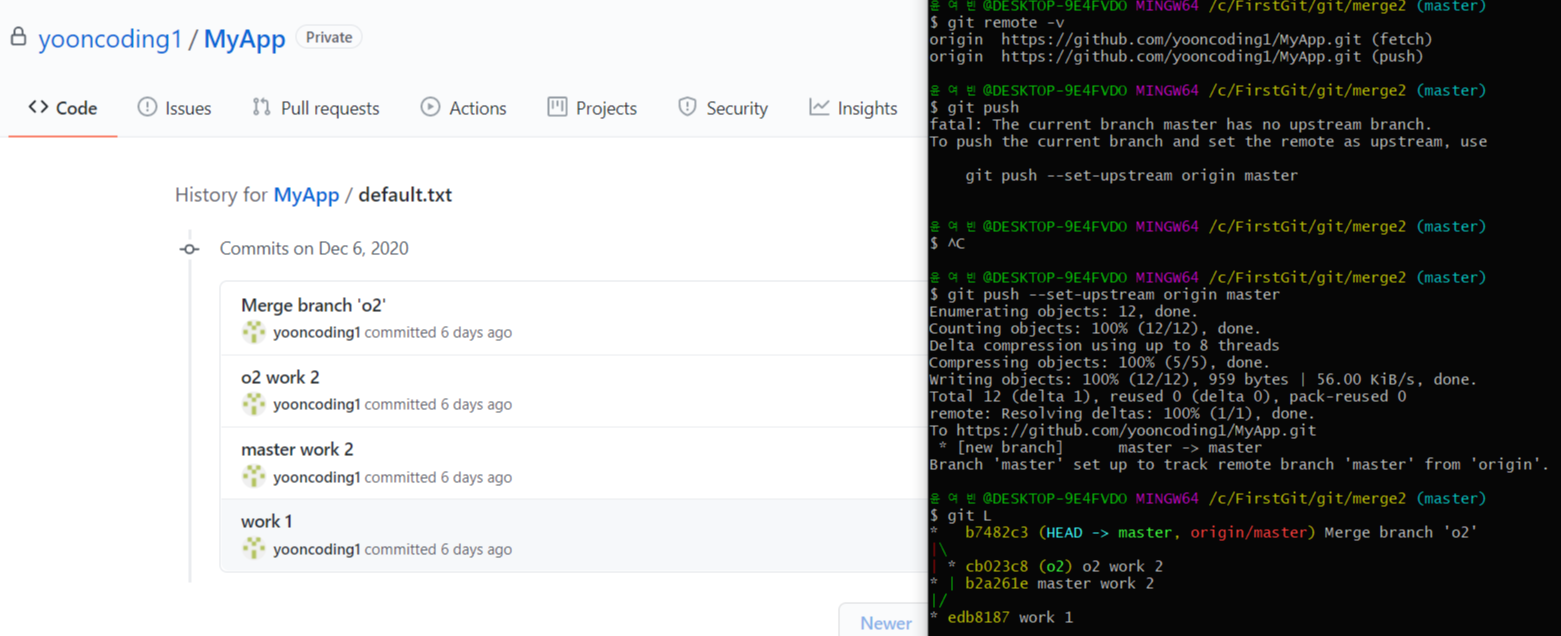Click "git L" command in terminal
Image resolution: width=1561 pixels, height=636 pixels.
(969, 516)
